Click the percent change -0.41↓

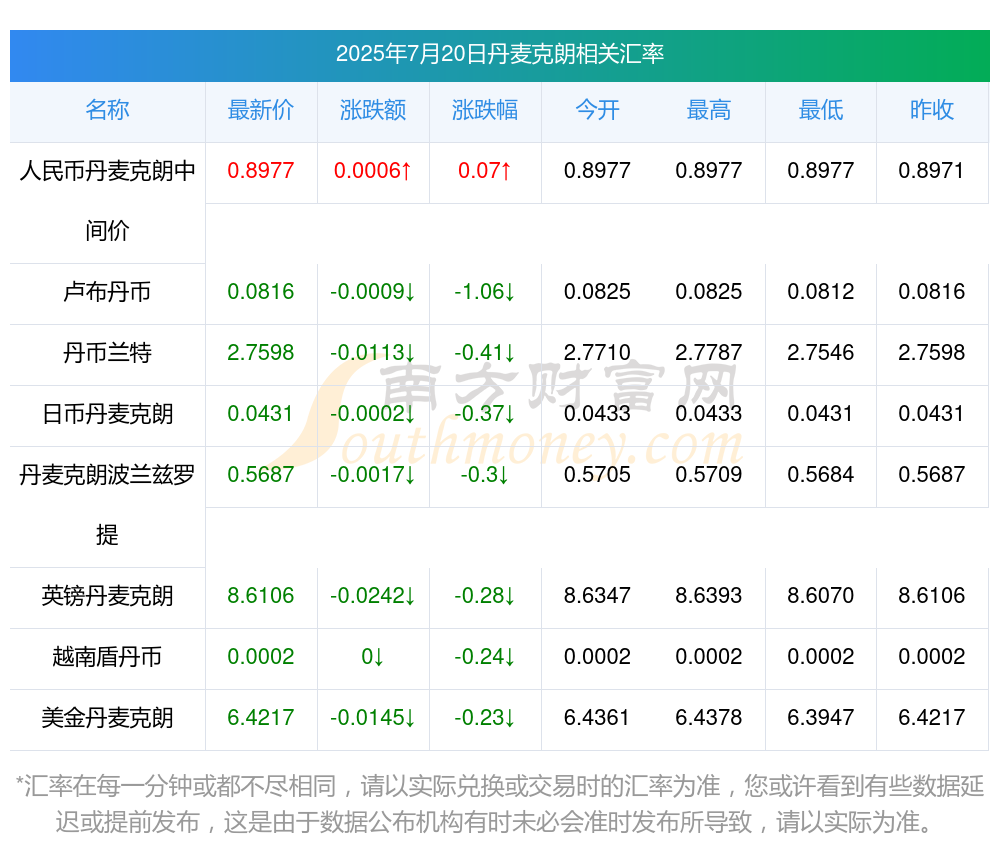point(485,353)
